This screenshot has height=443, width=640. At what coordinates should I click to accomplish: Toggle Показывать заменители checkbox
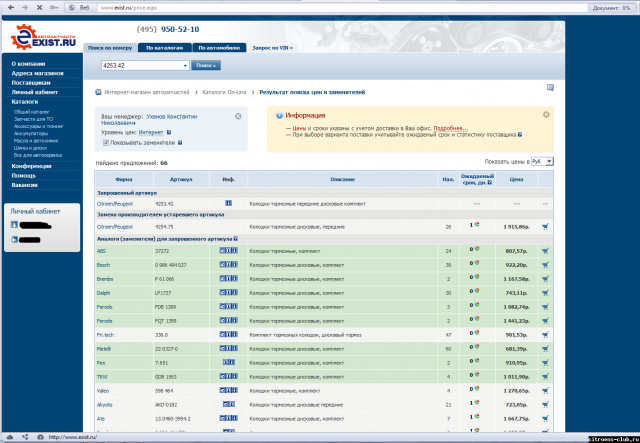[x=106, y=142]
